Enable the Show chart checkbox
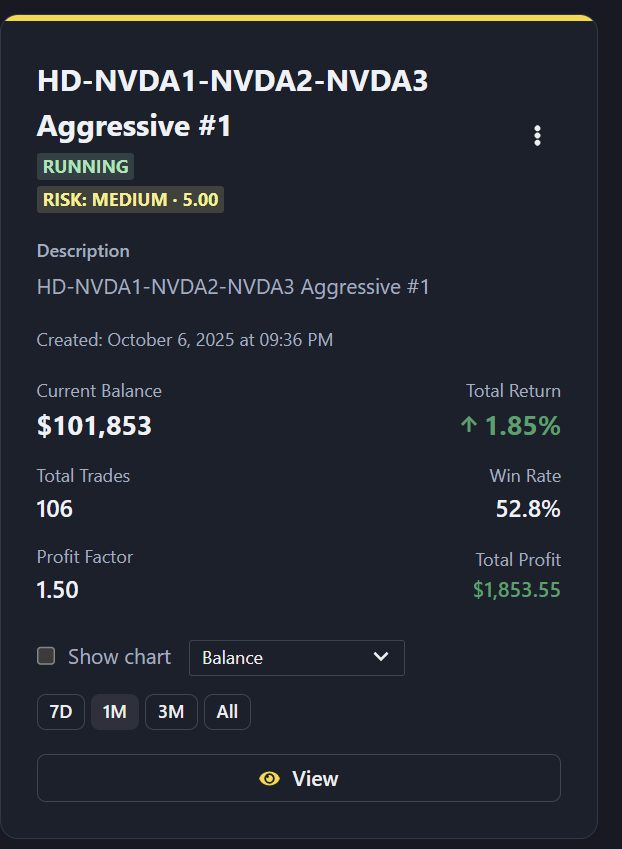 (x=46, y=656)
